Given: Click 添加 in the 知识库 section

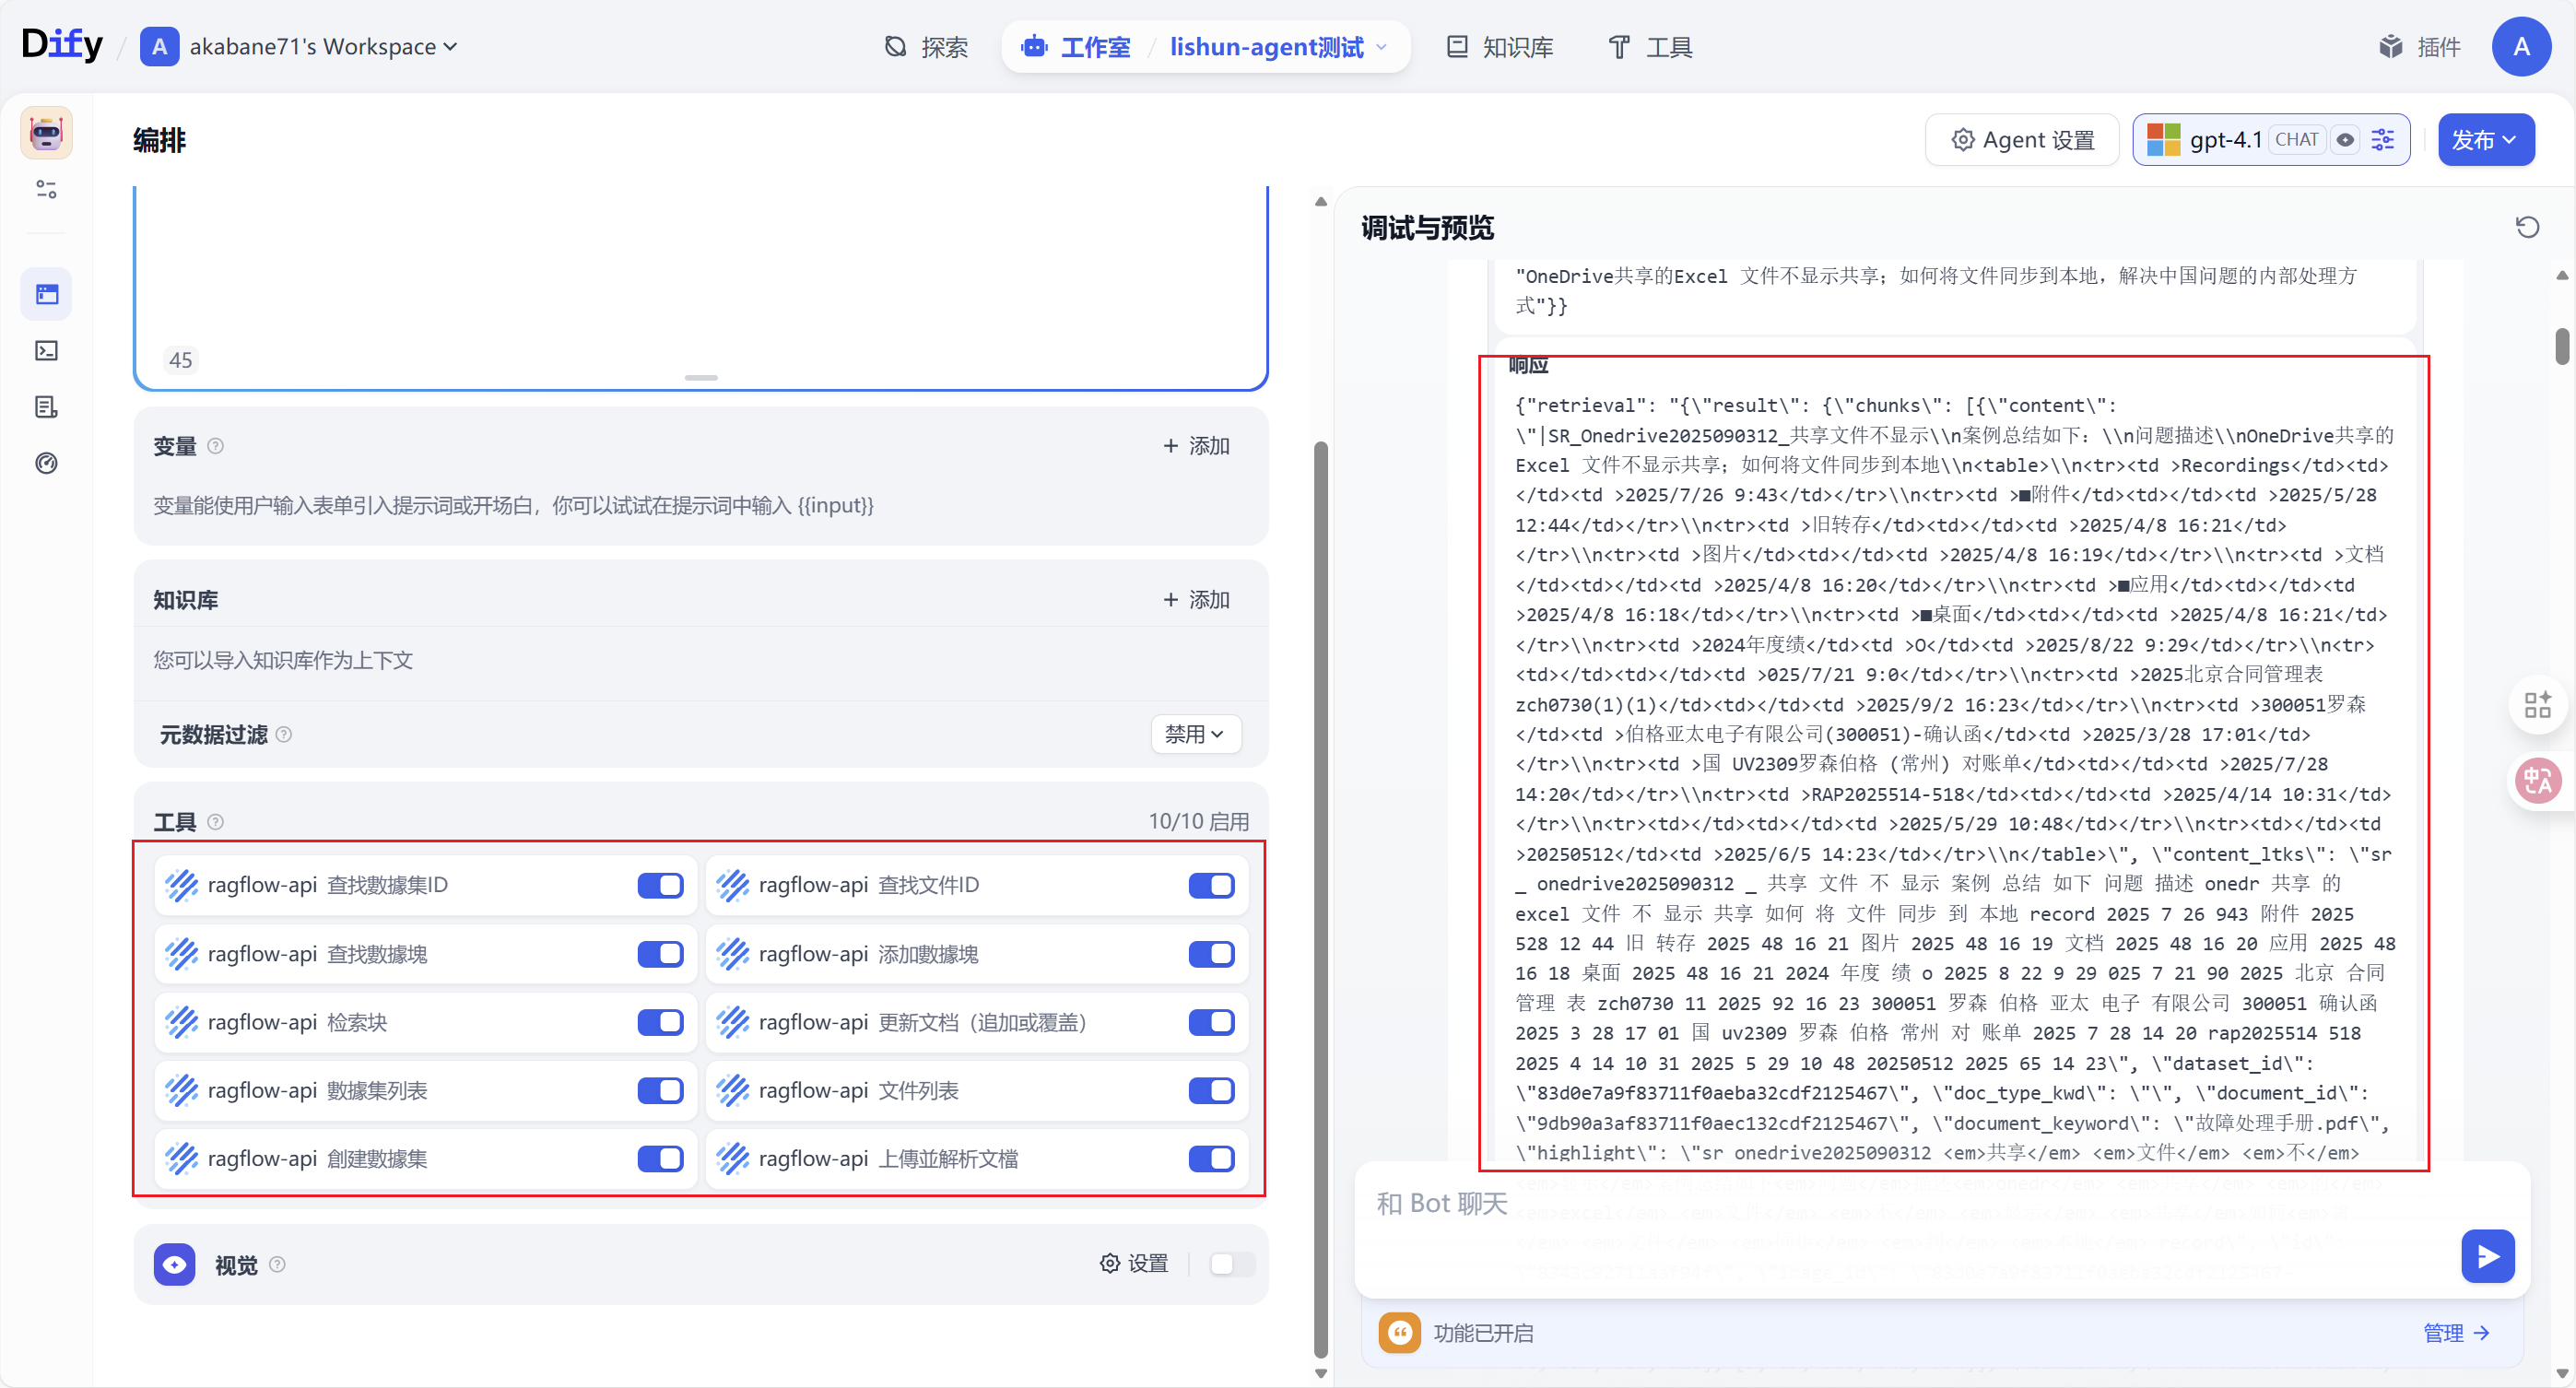Looking at the screenshot, I should (x=1196, y=600).
